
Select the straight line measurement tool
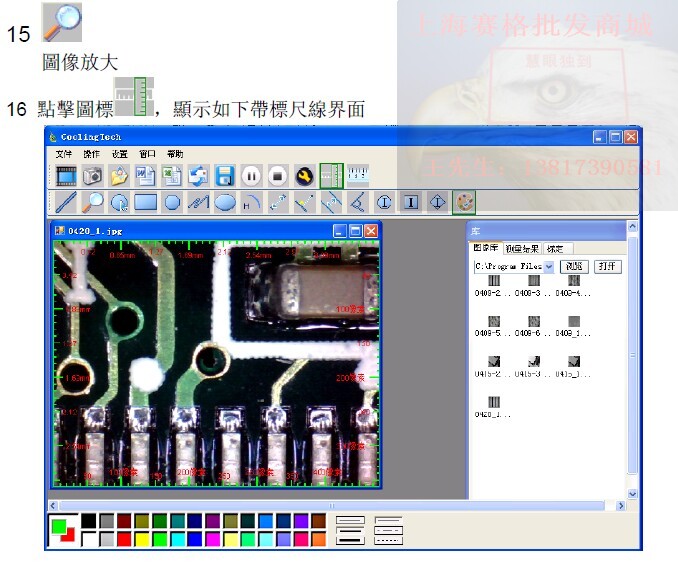66,202
